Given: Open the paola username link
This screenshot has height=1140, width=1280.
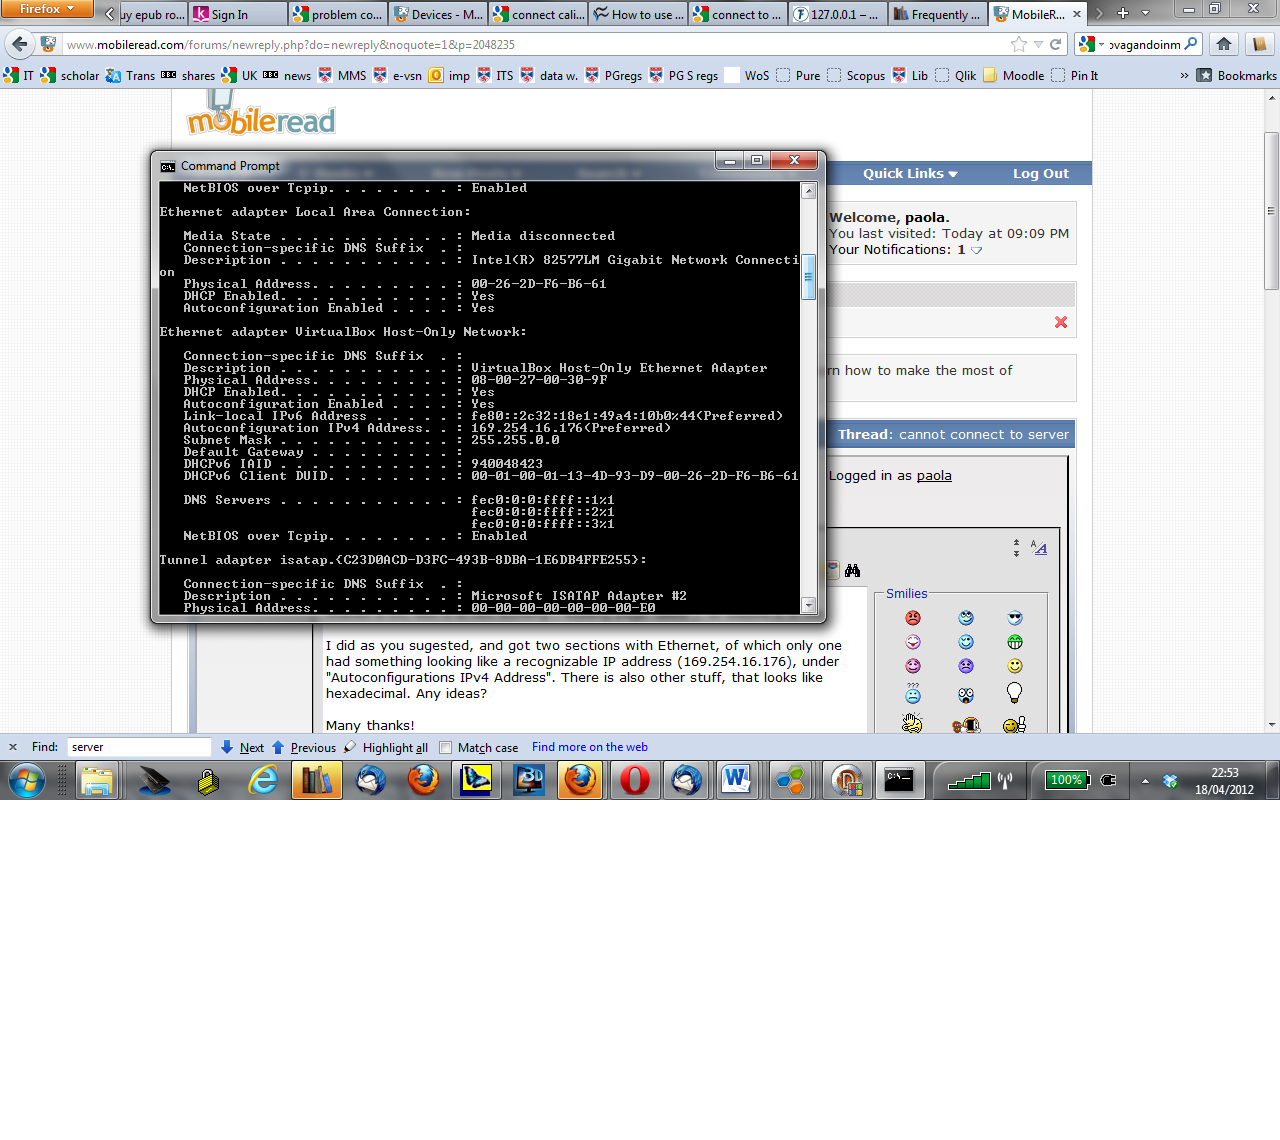Looking at the screenshot, I should pyautogui.click(x=934, y=475).
